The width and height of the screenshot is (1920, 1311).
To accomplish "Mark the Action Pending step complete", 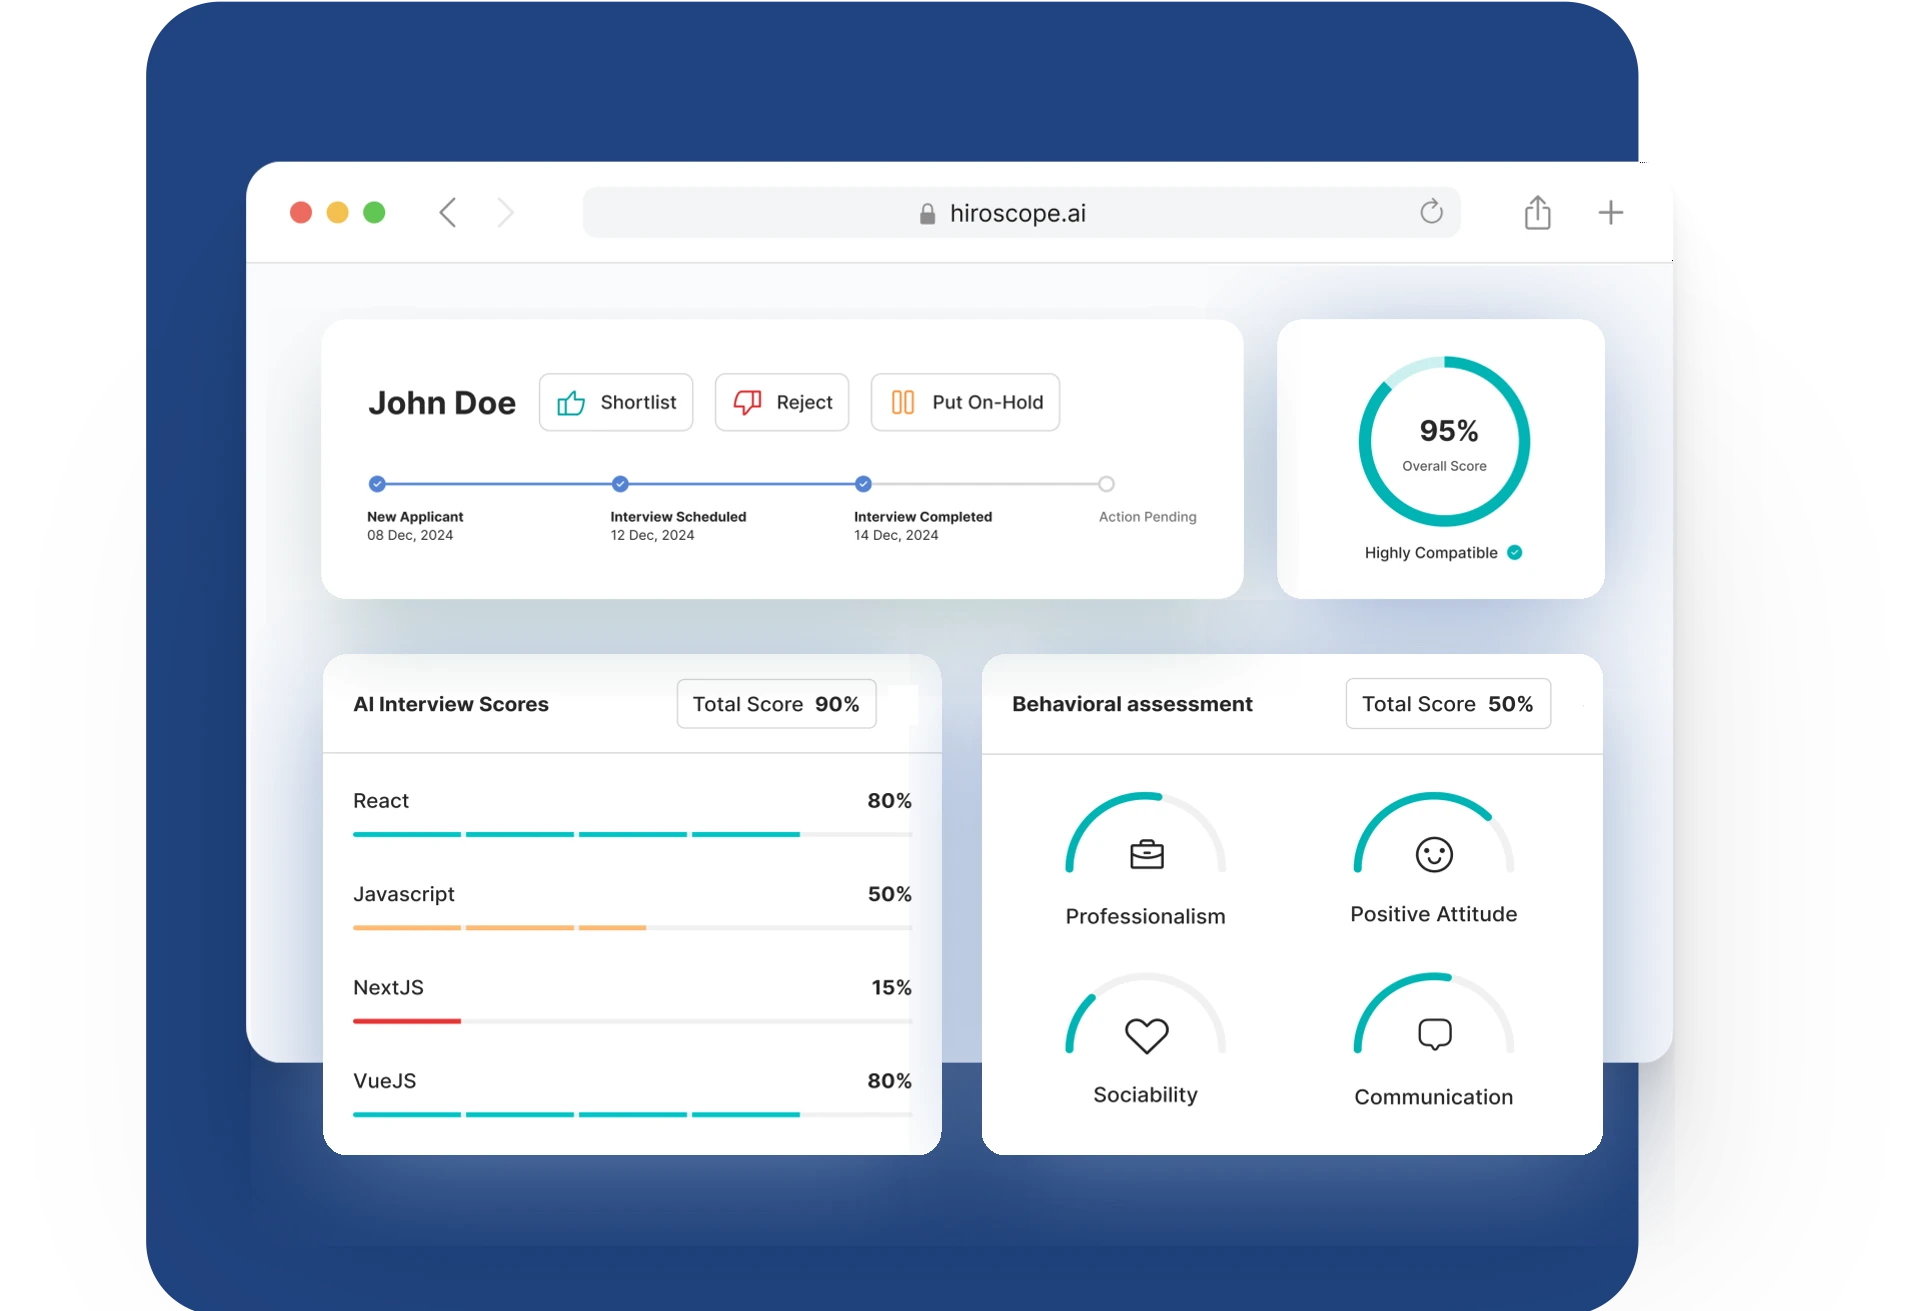I will tap(1106, 484).
